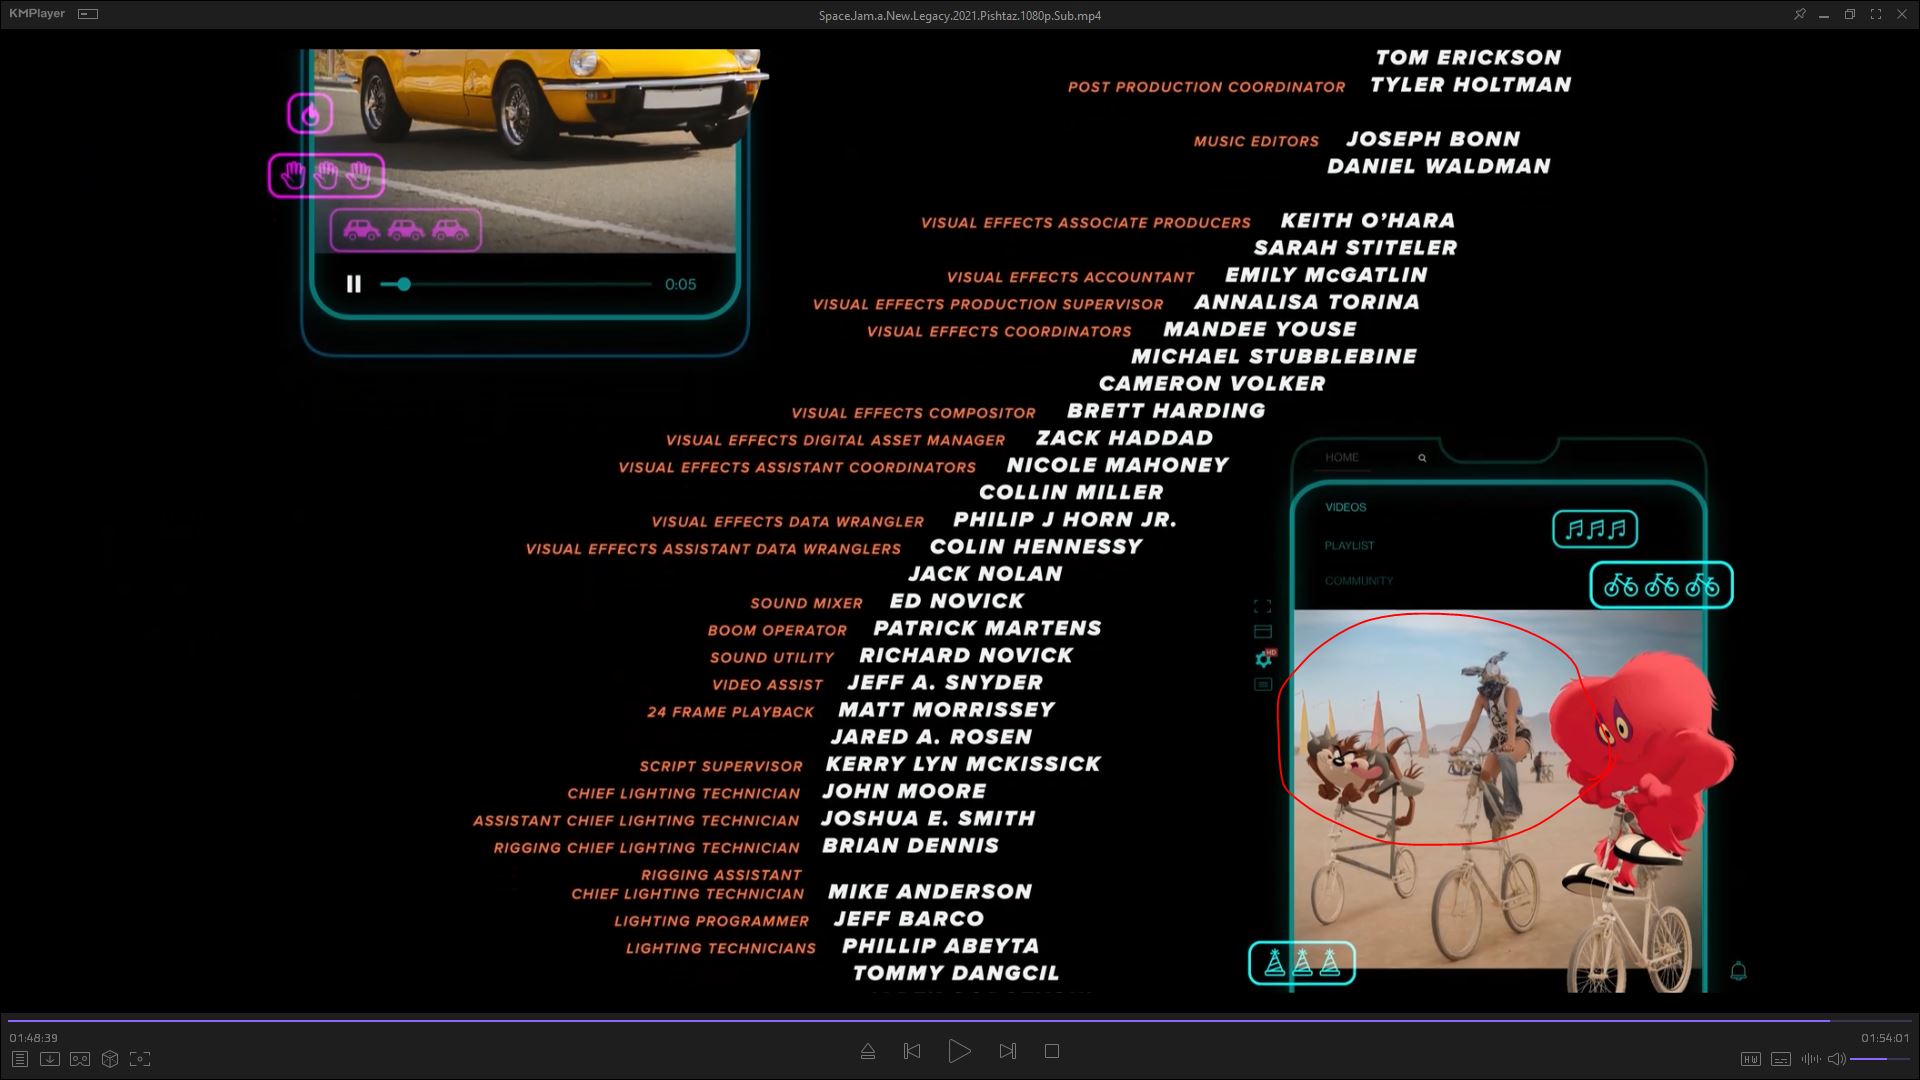
Task: Open the playlist panel icon
Action: pyautogui.click(x=19, y=1059)
